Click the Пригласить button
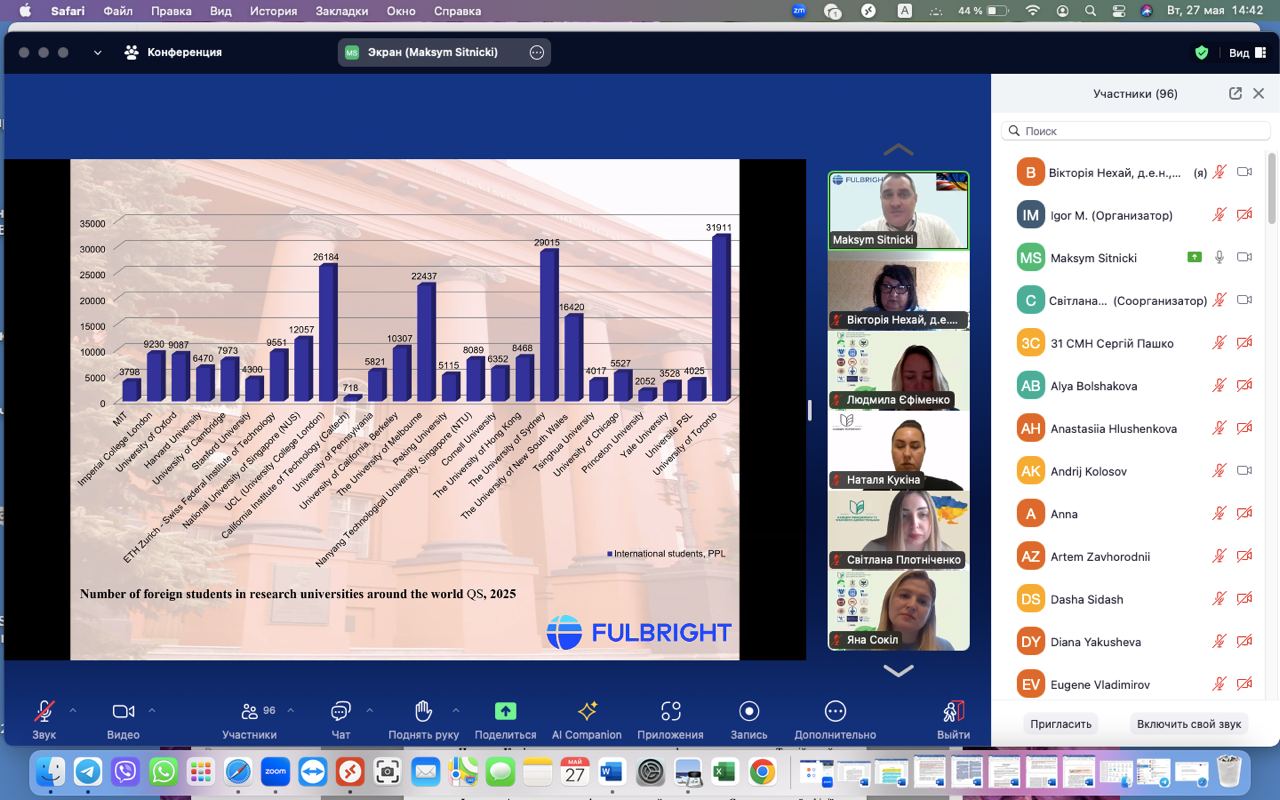The image size is (1280, 800). 1061,724
